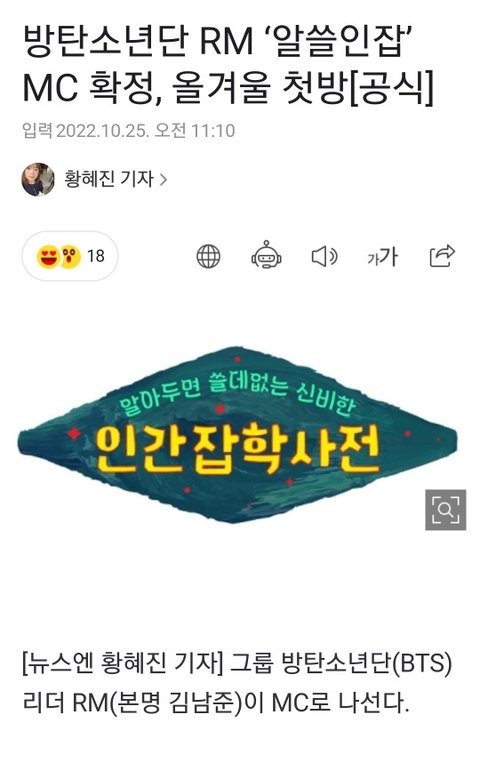Tap the surprised face reaction emoji
The image size is (480, 763).
[x=70, y=256]
